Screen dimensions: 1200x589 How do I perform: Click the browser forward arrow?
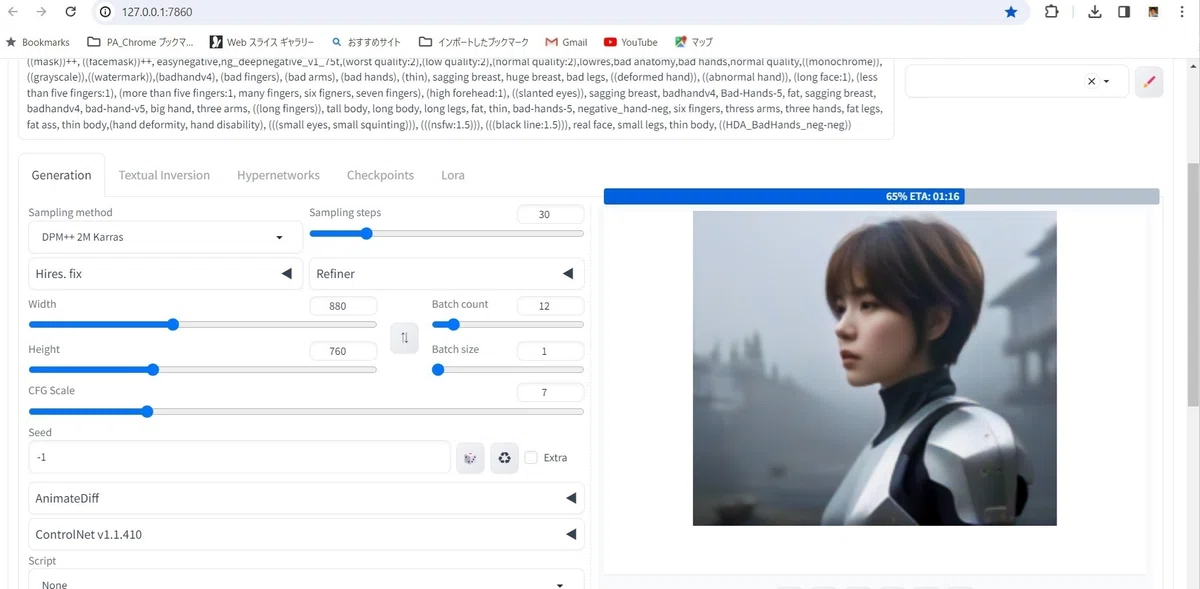click(41, 12)
